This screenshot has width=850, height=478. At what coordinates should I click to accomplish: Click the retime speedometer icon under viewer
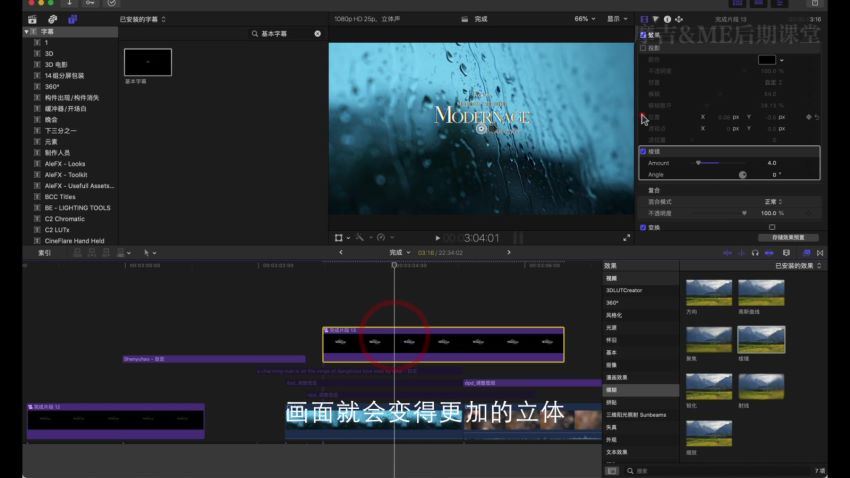click(x=381, y=237)
